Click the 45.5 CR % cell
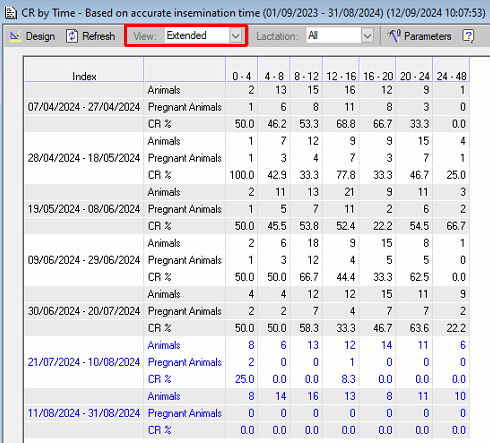The image size is (490, 443). coord(274,226)
